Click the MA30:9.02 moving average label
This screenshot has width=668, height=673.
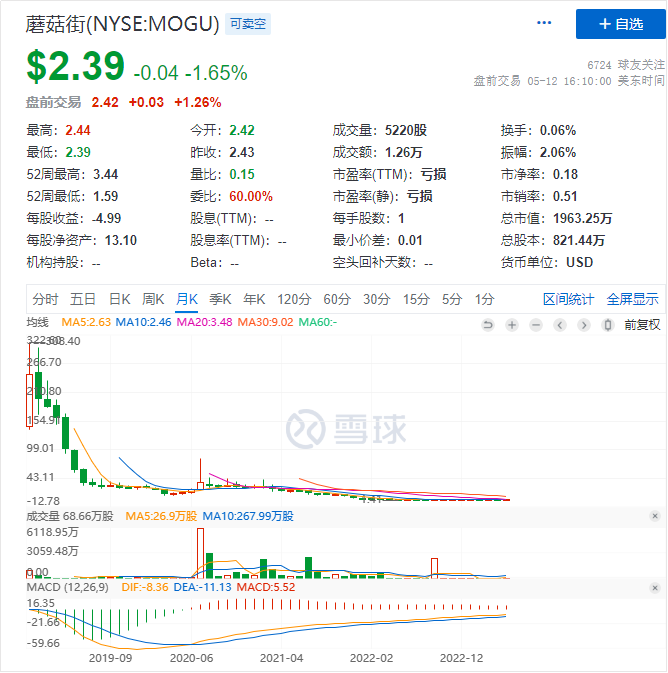265,322
